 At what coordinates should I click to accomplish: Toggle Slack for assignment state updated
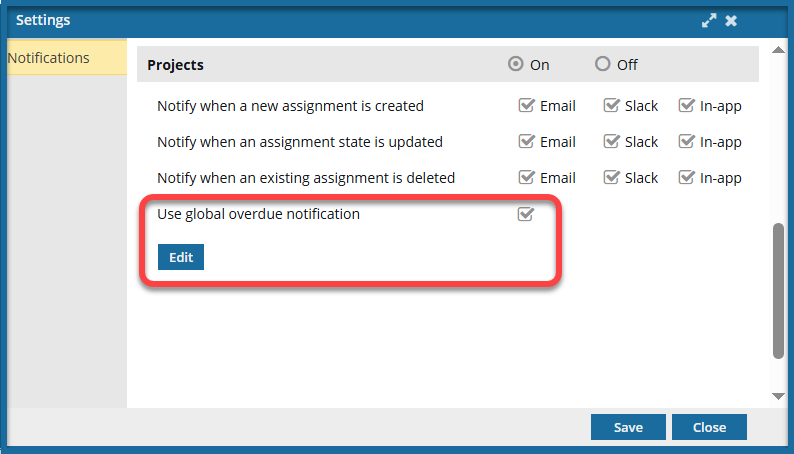pos(611,142)
